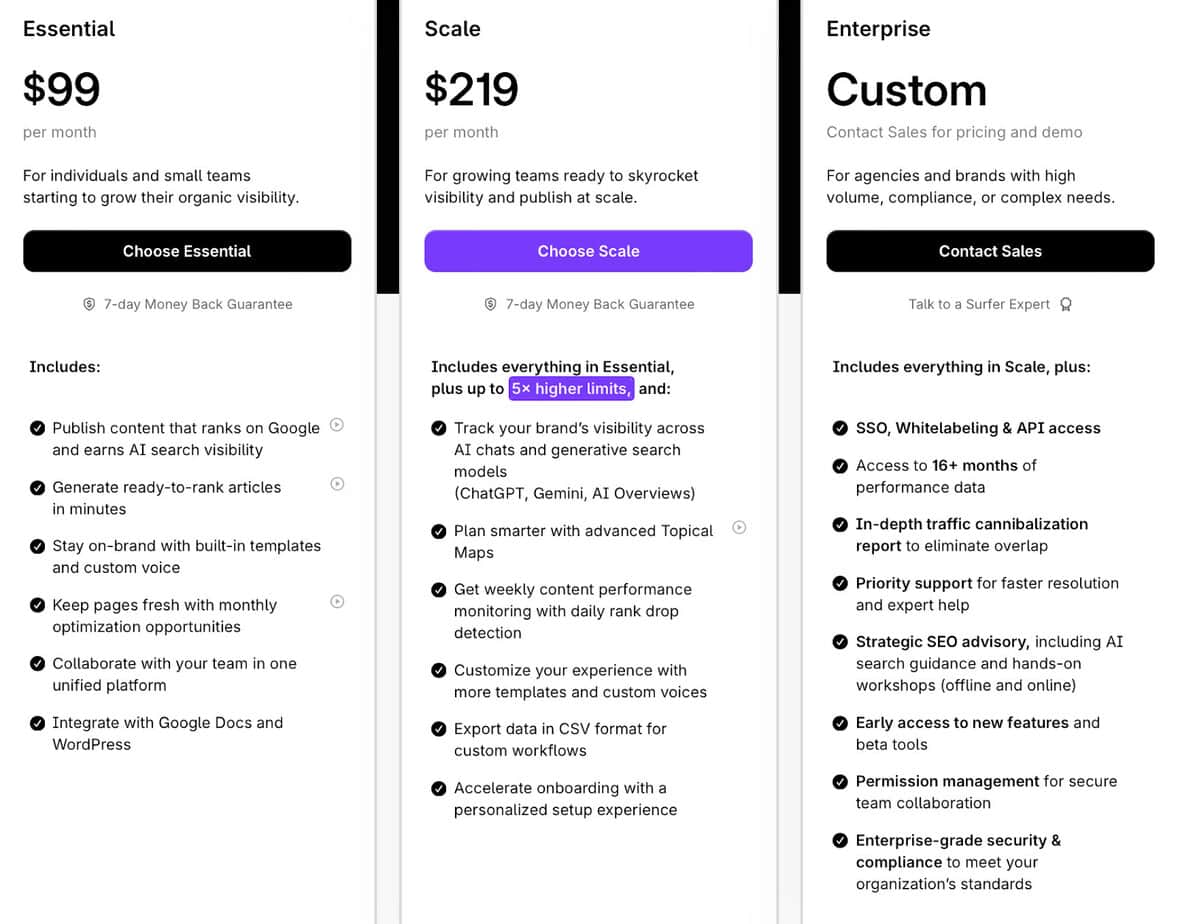The image size is (1178, 924).
Task: Click play icon beside Publish content feature
Action: click(337, 425)
